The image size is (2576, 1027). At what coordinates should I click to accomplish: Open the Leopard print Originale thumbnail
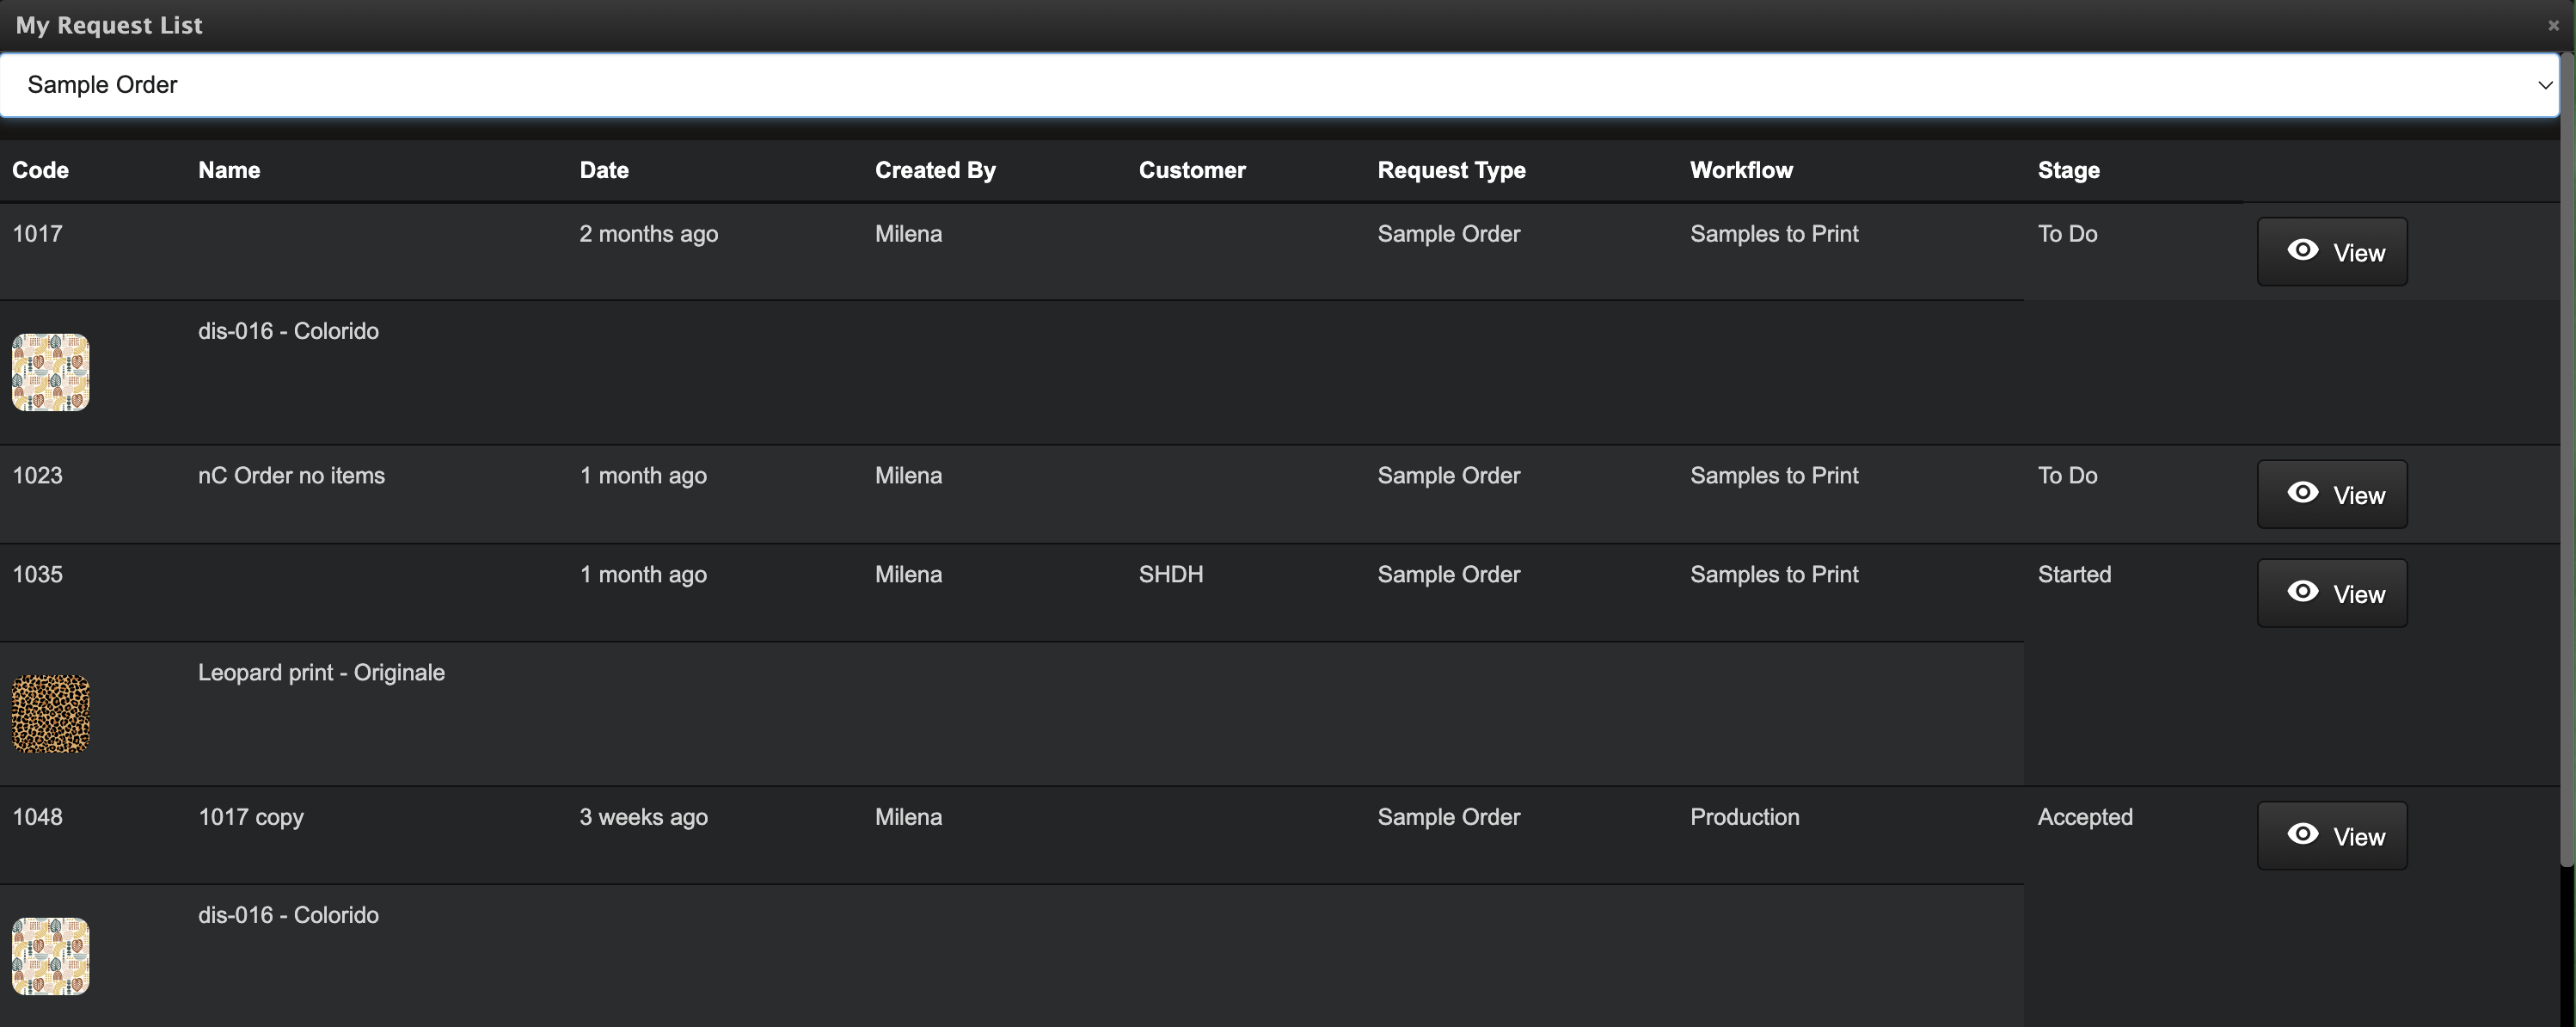click(x=51, y=714)
